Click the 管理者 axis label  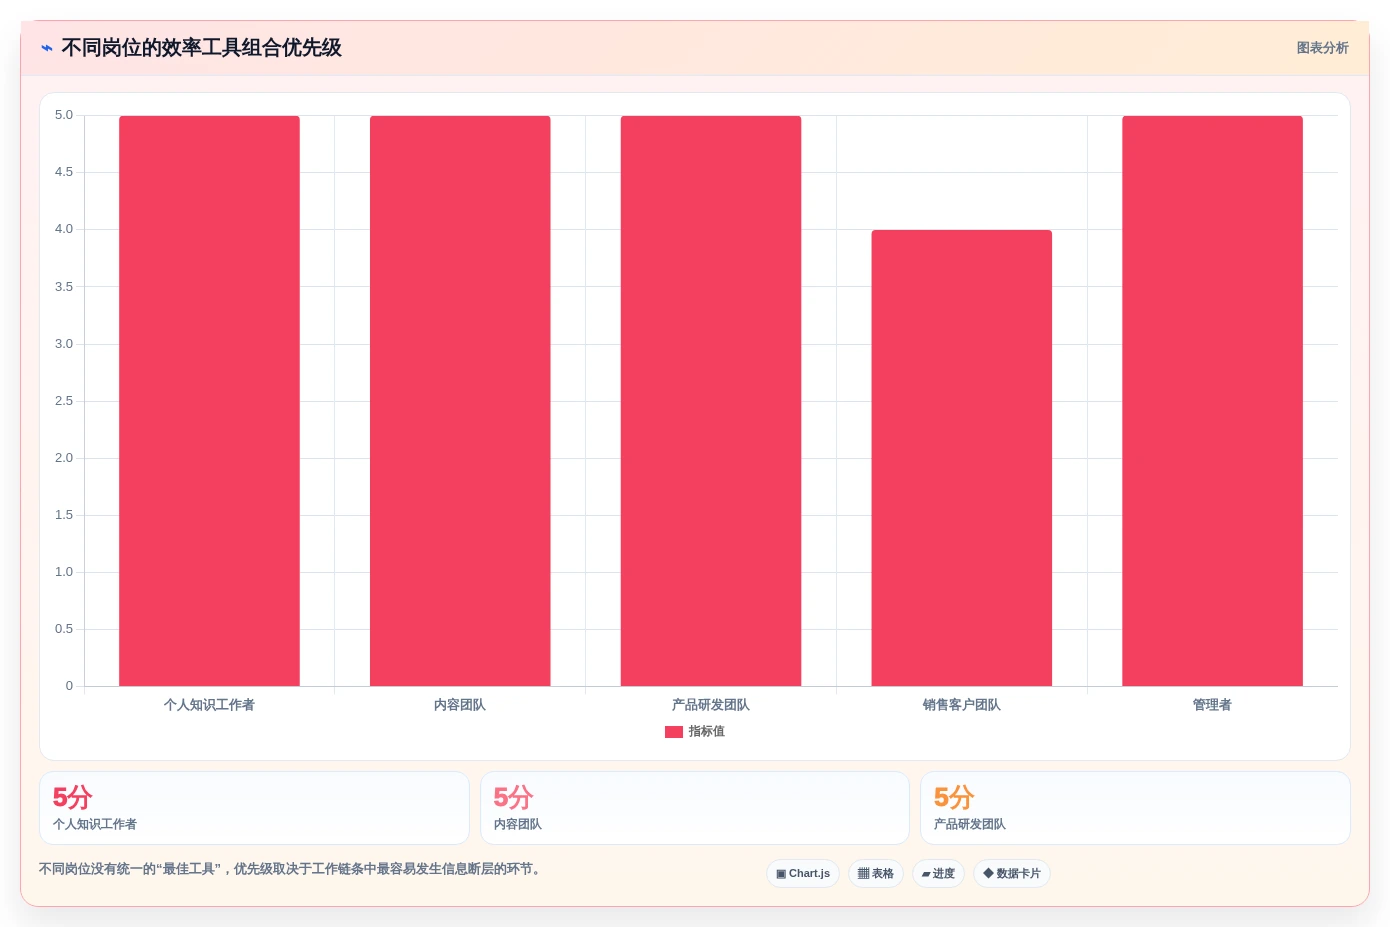(1212, 705)
